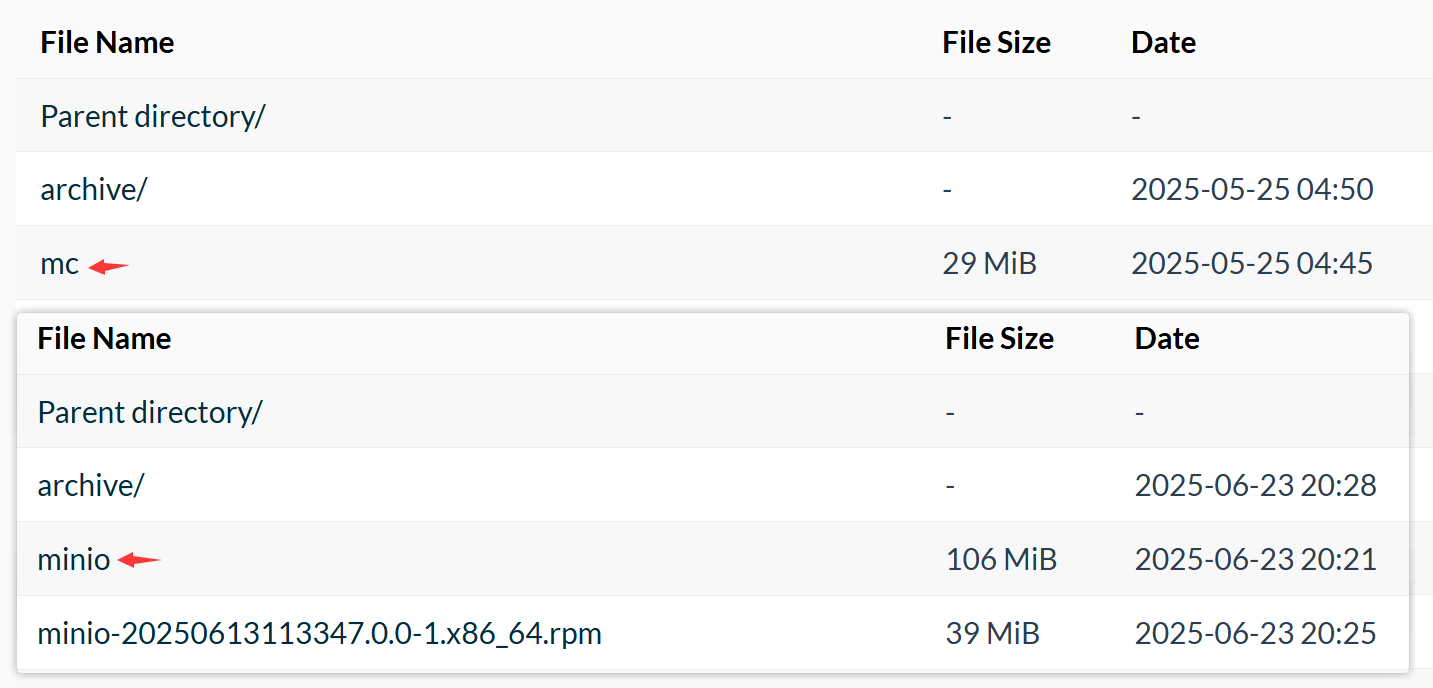Click the 2025-06-23 20:25 date
The height and width of the screenshot is (688, 1433).
pos(1255,633)
